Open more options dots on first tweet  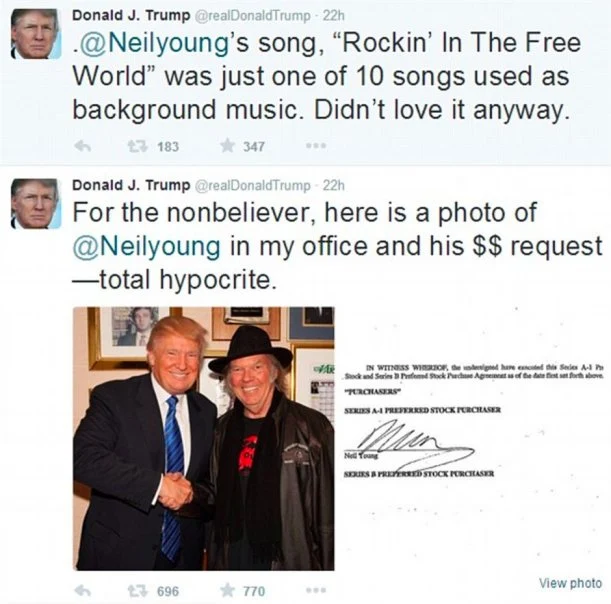(x=316, y=146)
